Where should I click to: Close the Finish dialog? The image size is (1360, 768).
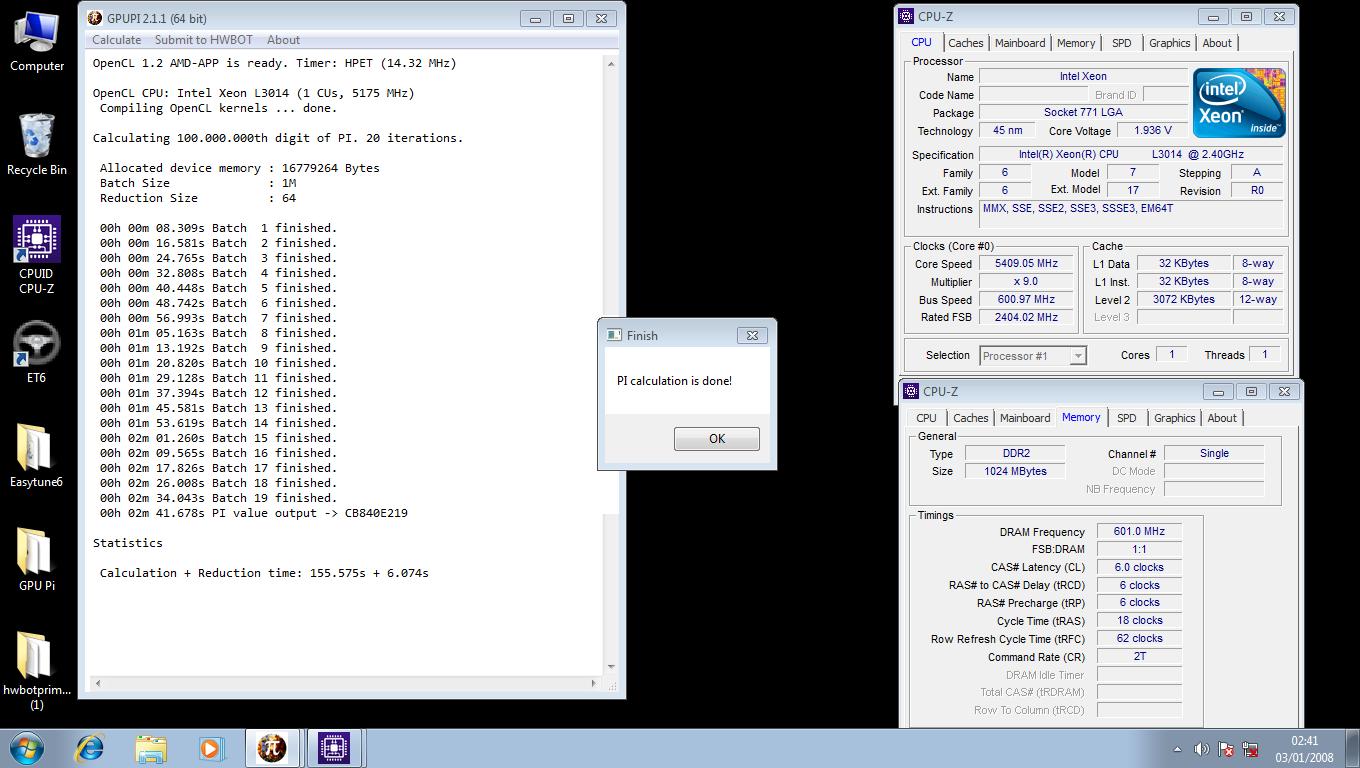click(x=752, y=335)
